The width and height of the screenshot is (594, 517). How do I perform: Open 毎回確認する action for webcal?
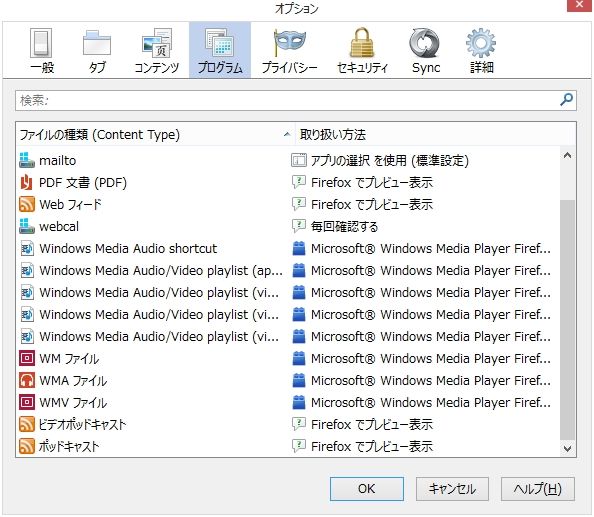click(424, 226)
